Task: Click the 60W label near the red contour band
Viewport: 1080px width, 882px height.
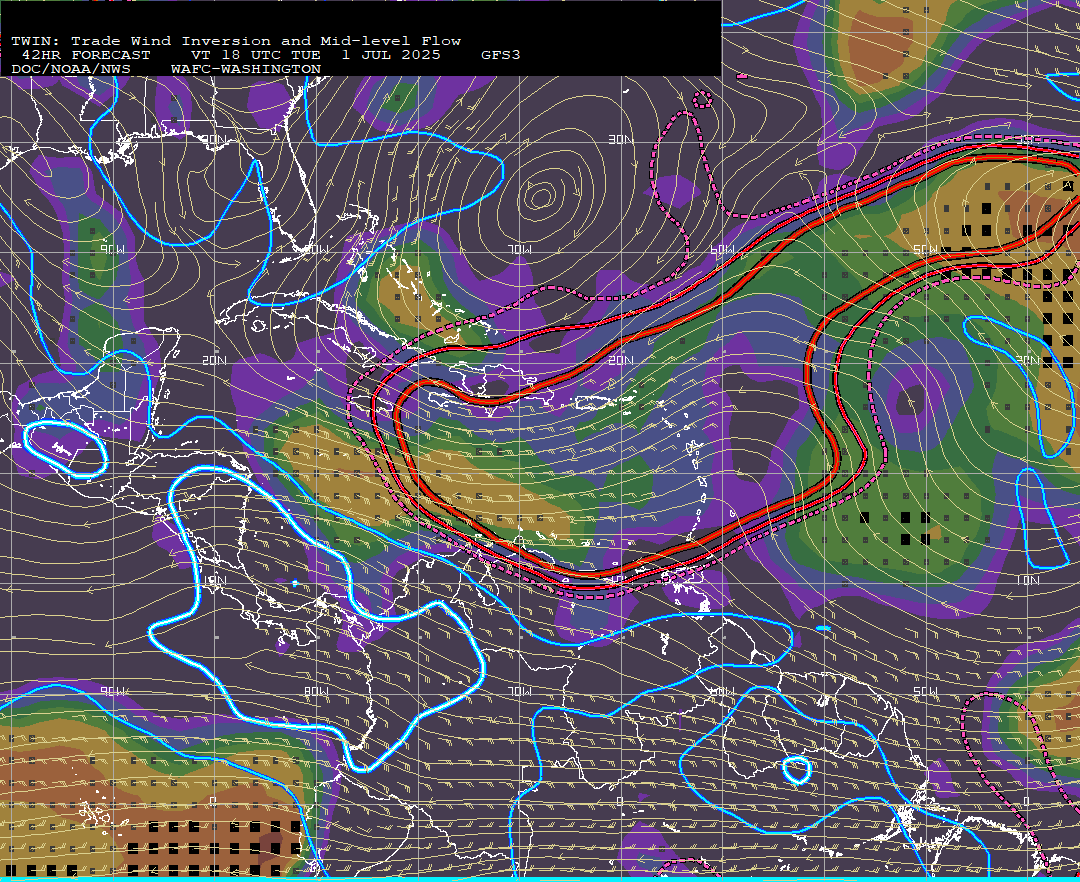Action: click(x=722, y=249)
